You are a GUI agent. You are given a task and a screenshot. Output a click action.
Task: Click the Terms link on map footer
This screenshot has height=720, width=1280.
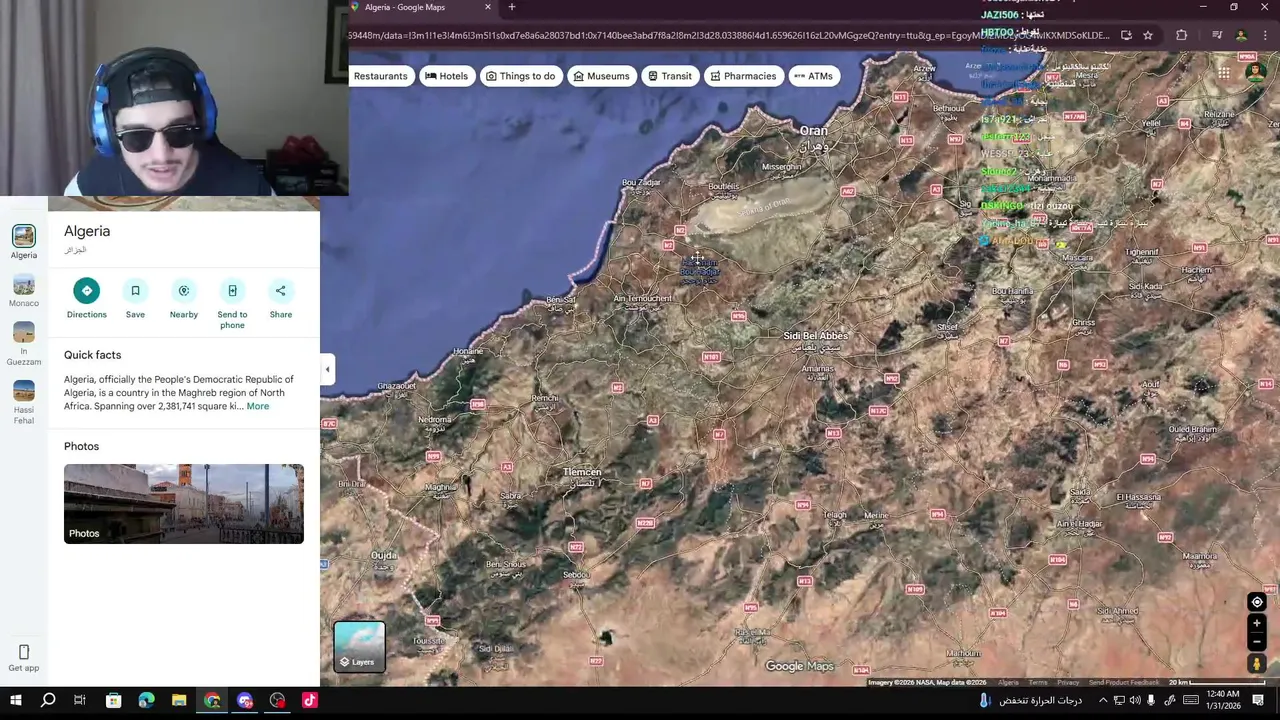[x=1038, y=682]
